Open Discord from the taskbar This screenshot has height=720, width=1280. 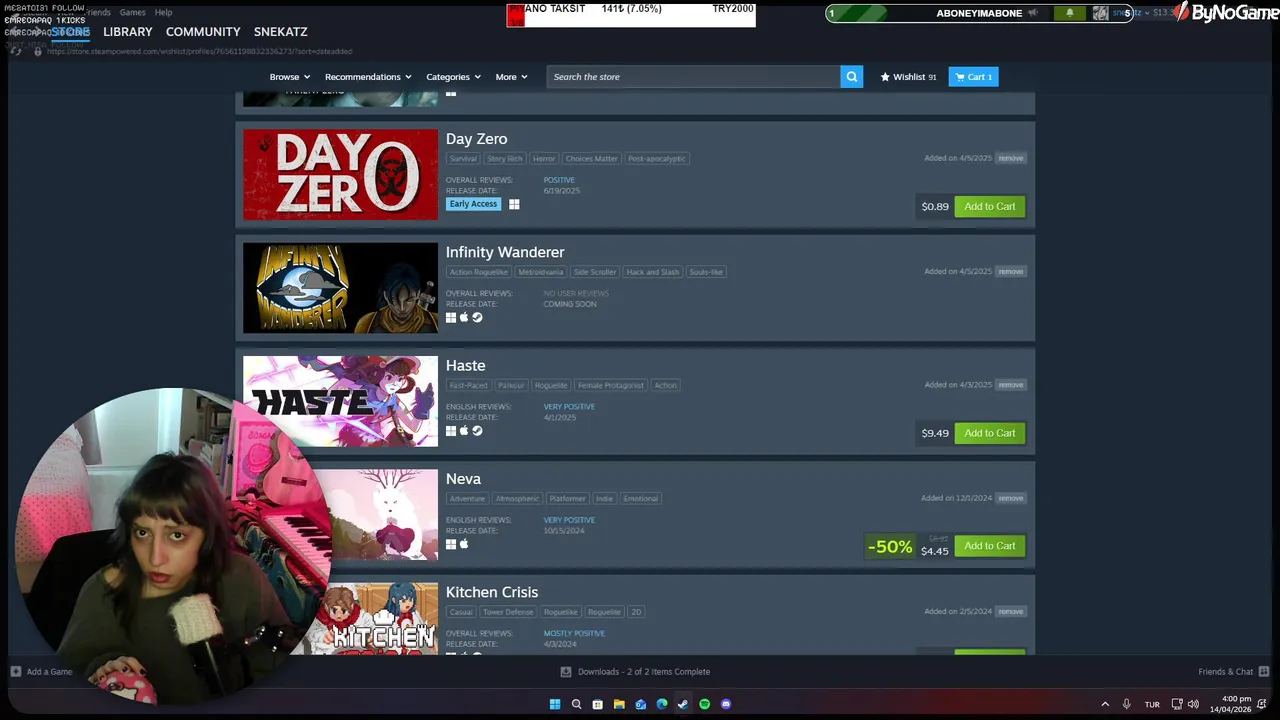click(x=726, y=704)
